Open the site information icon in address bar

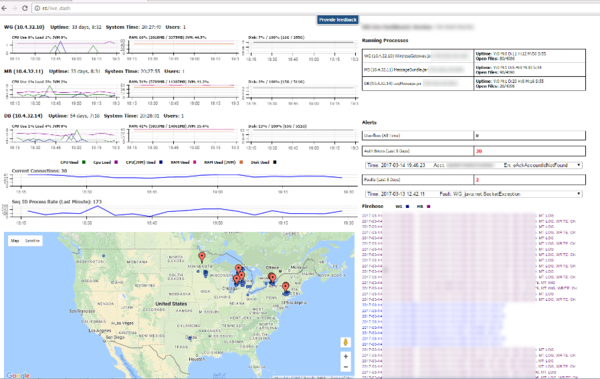(x=37, y=8)
